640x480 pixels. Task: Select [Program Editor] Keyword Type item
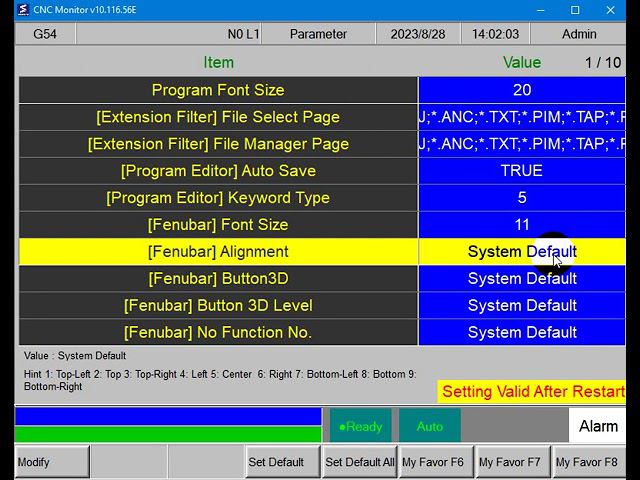pos(218,198)
